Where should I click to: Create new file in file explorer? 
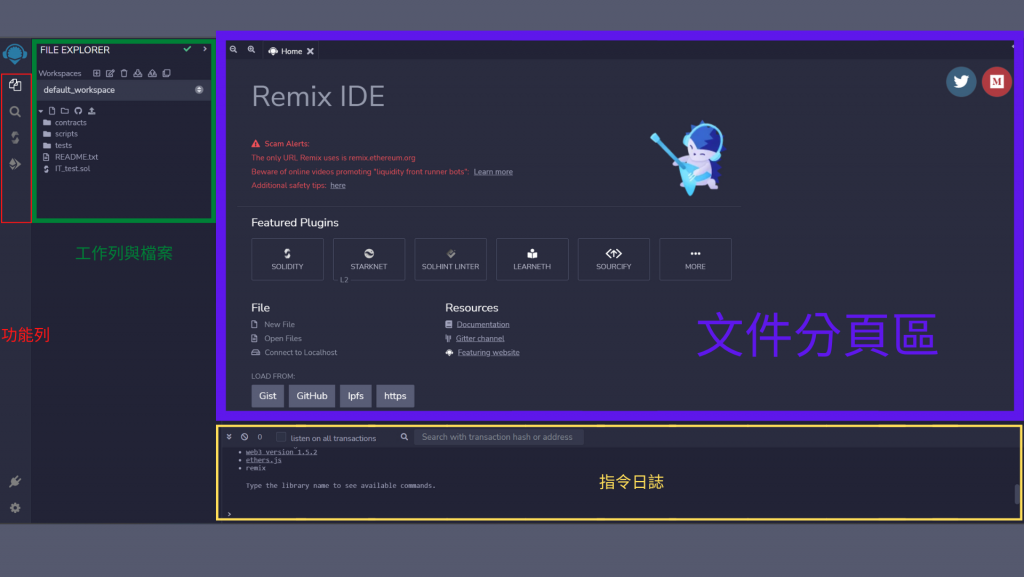(x=52, y=111)
